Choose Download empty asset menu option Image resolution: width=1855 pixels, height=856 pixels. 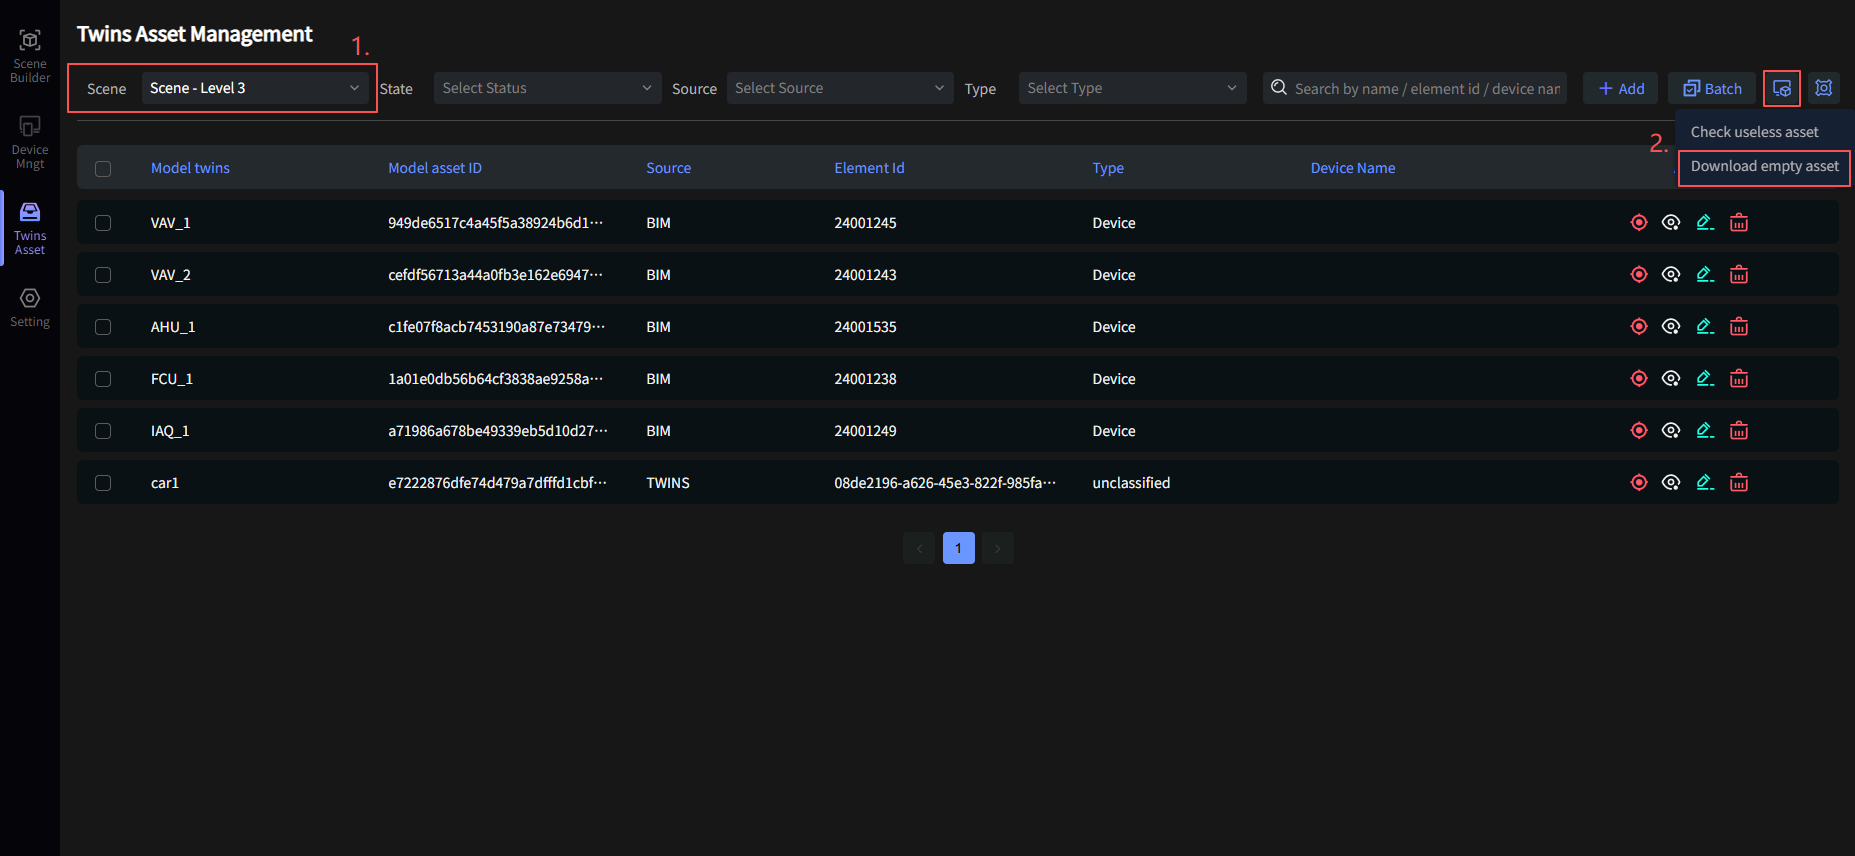1764,167
